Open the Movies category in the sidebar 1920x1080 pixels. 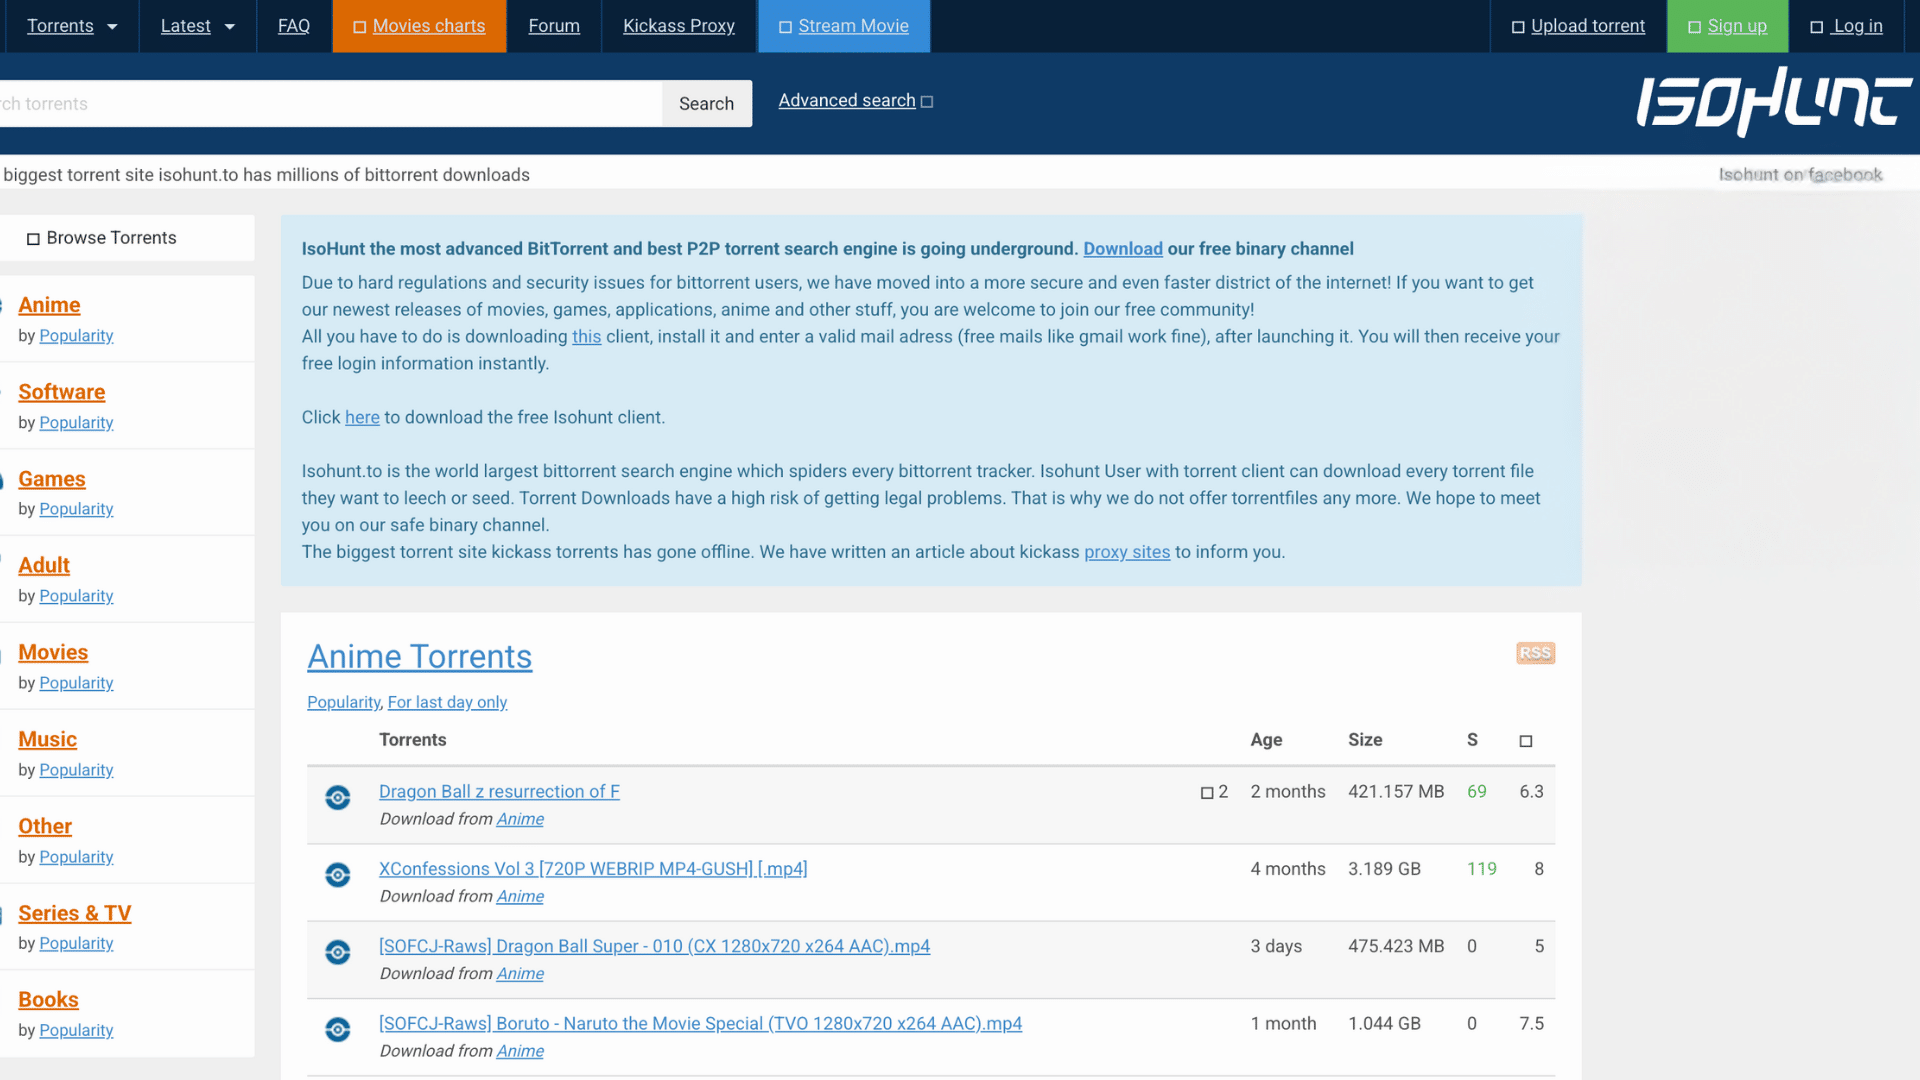pos(53,652)
